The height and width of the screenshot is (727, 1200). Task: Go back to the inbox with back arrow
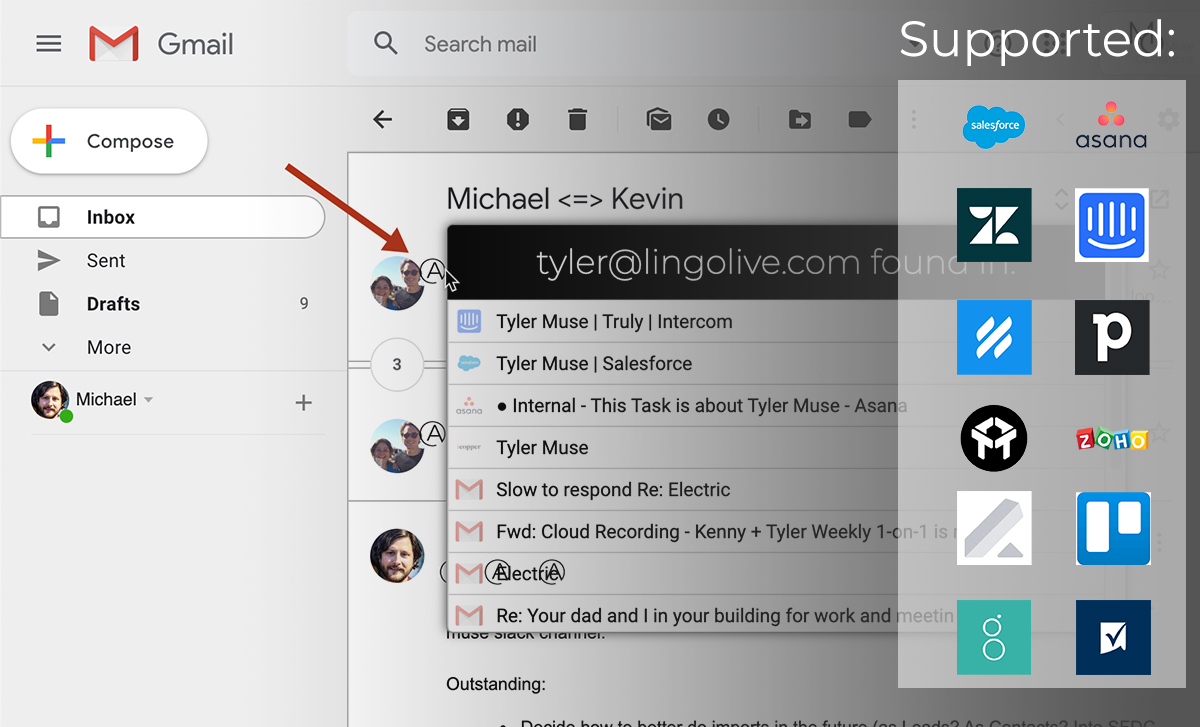tap(382, 120)
